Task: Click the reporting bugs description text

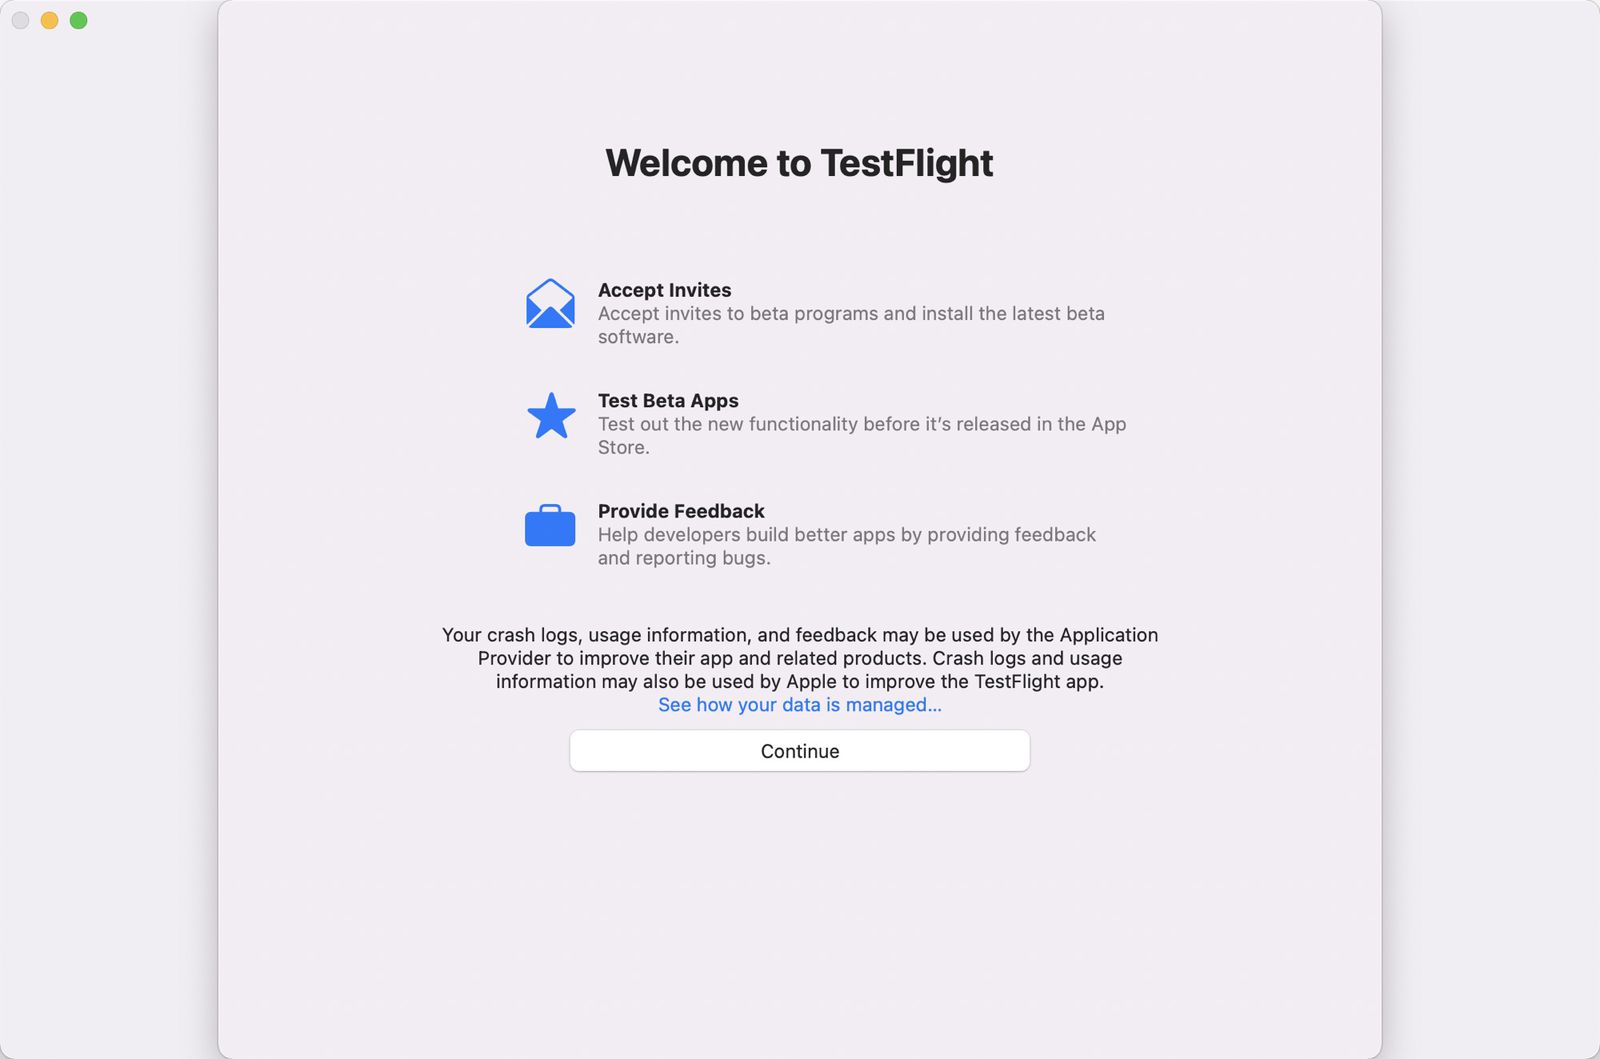Action: (x=846, y=546)
